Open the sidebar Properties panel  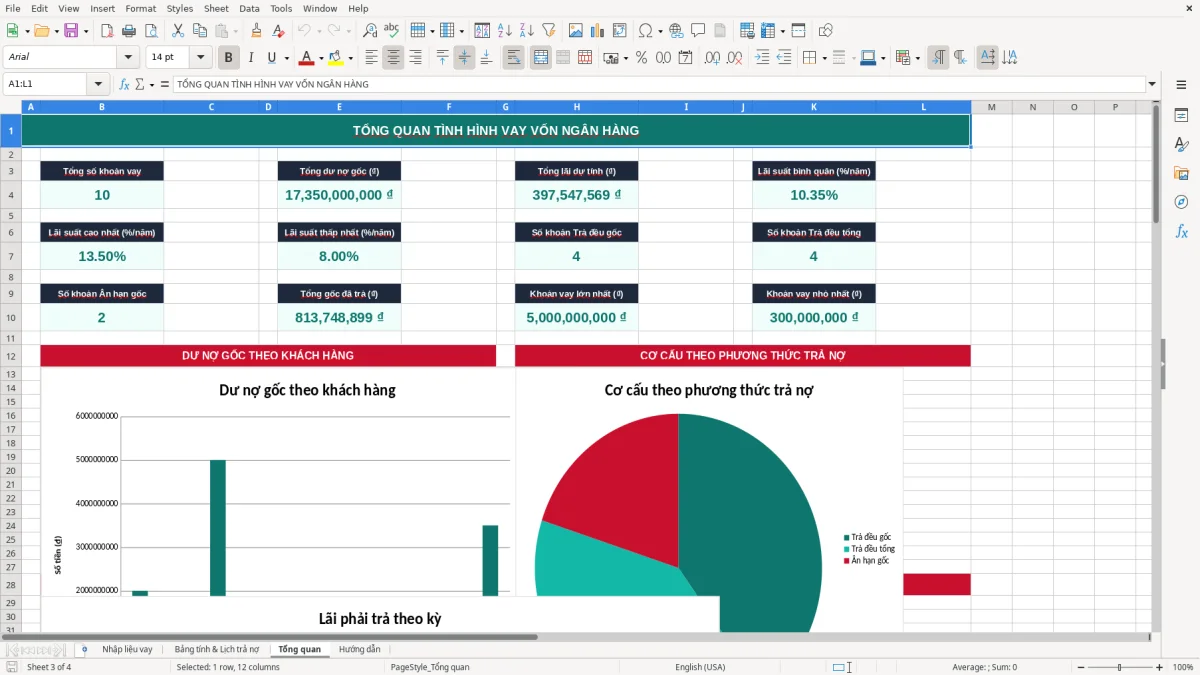pos(1181,115)
